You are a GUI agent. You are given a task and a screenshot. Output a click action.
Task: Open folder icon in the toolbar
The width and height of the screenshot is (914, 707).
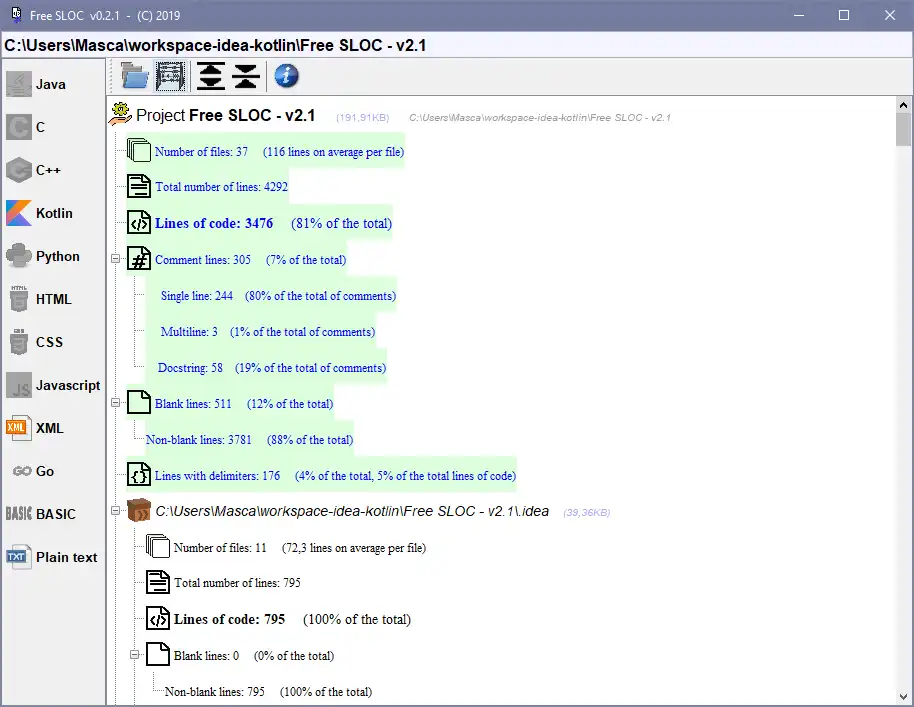click(x=135, y=76)
